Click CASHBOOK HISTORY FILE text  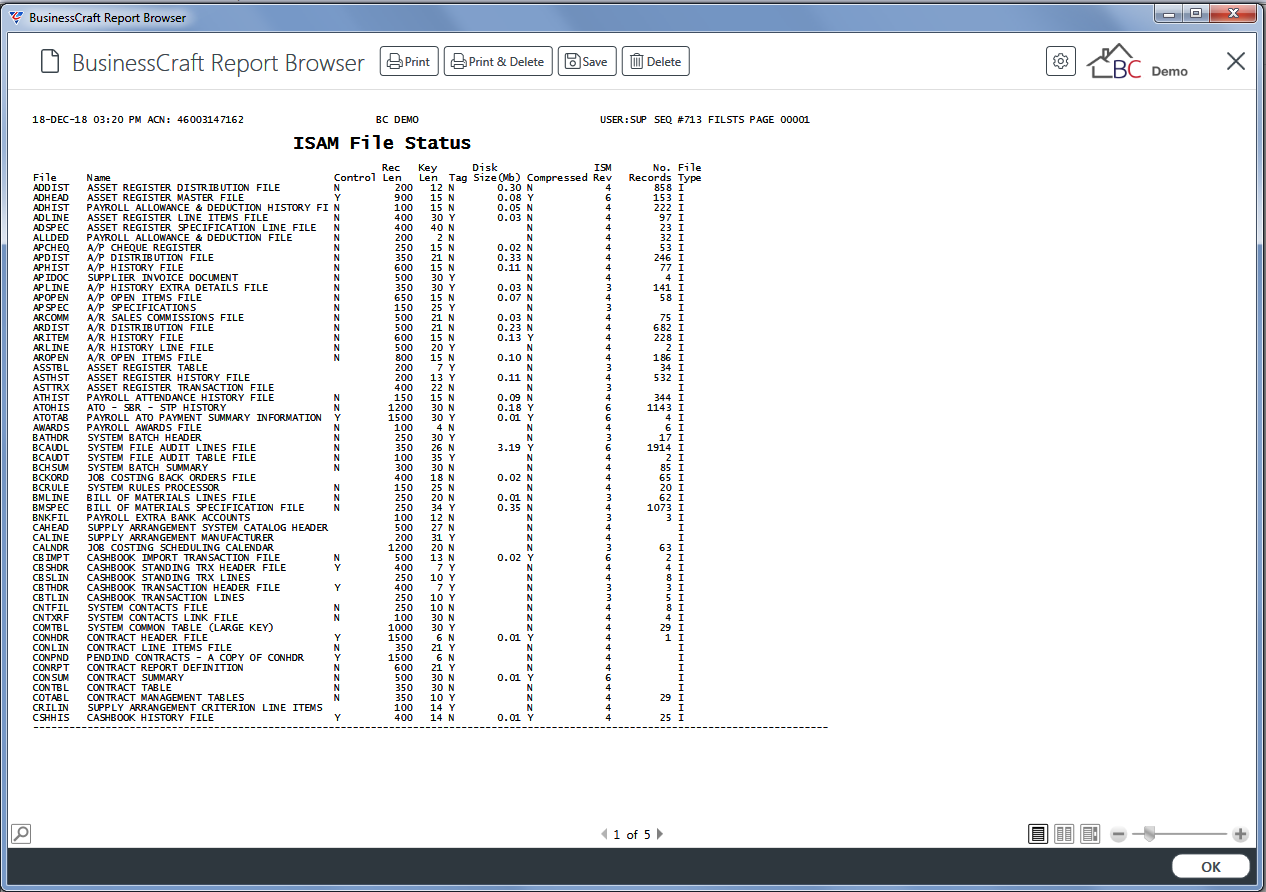pyautogui.click(x=150, y=718)
